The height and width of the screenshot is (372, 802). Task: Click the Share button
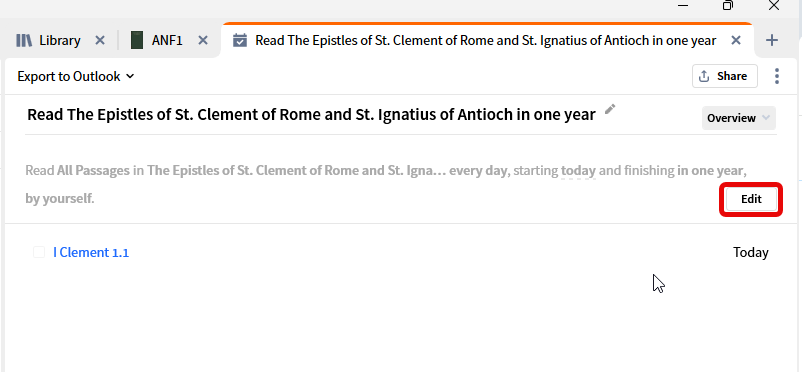(x=725, y=76)
